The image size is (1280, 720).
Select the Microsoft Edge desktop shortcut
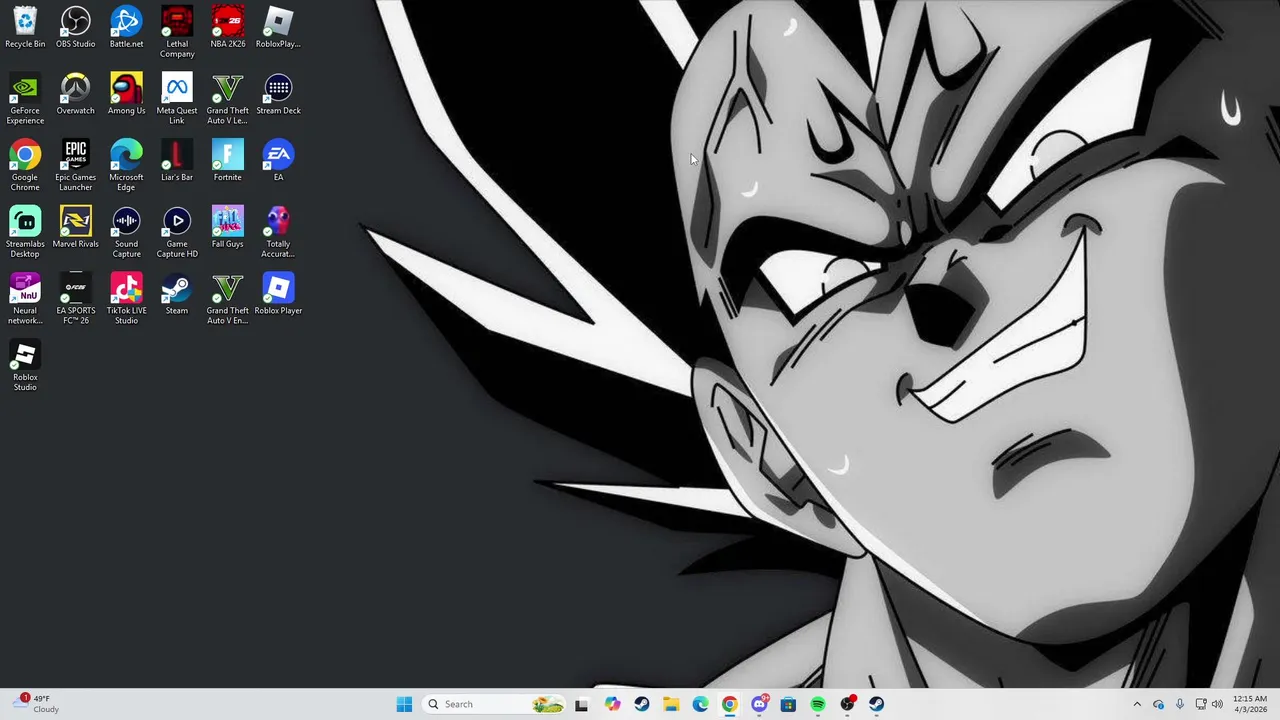(126, 165)
